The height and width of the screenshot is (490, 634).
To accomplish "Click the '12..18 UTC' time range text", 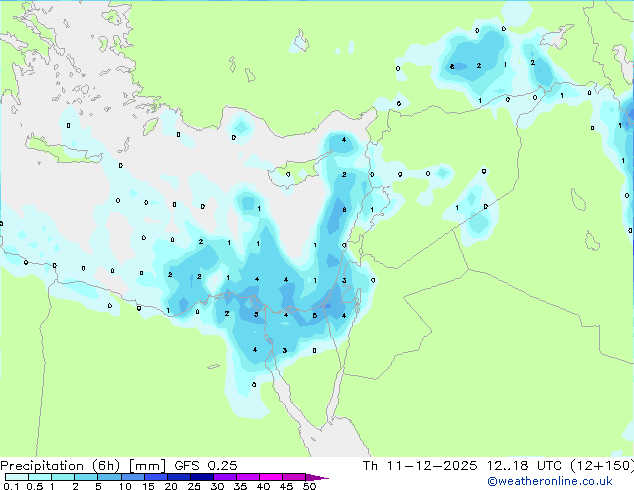I will coord(524,466).
